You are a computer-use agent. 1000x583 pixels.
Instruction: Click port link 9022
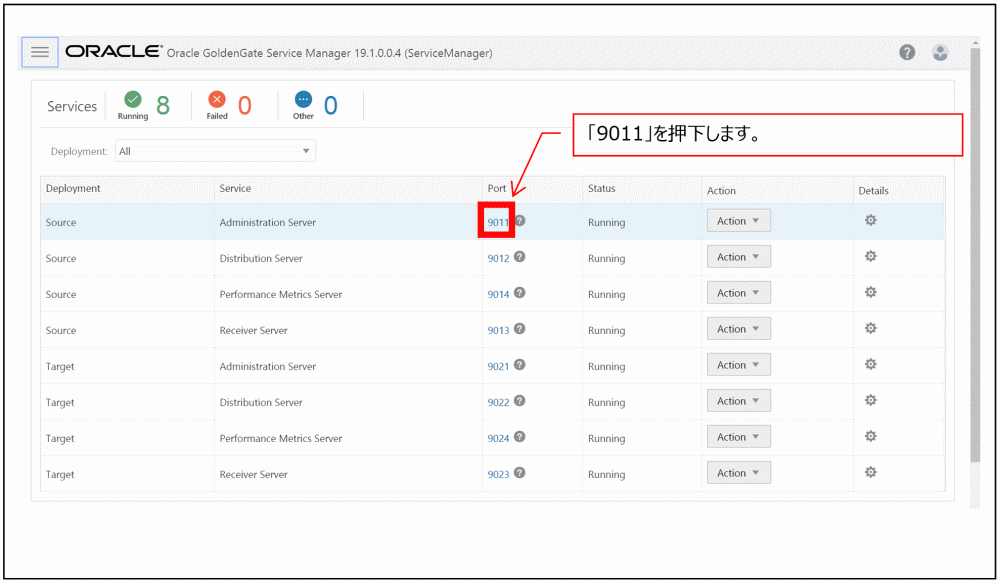click(498, 402)
